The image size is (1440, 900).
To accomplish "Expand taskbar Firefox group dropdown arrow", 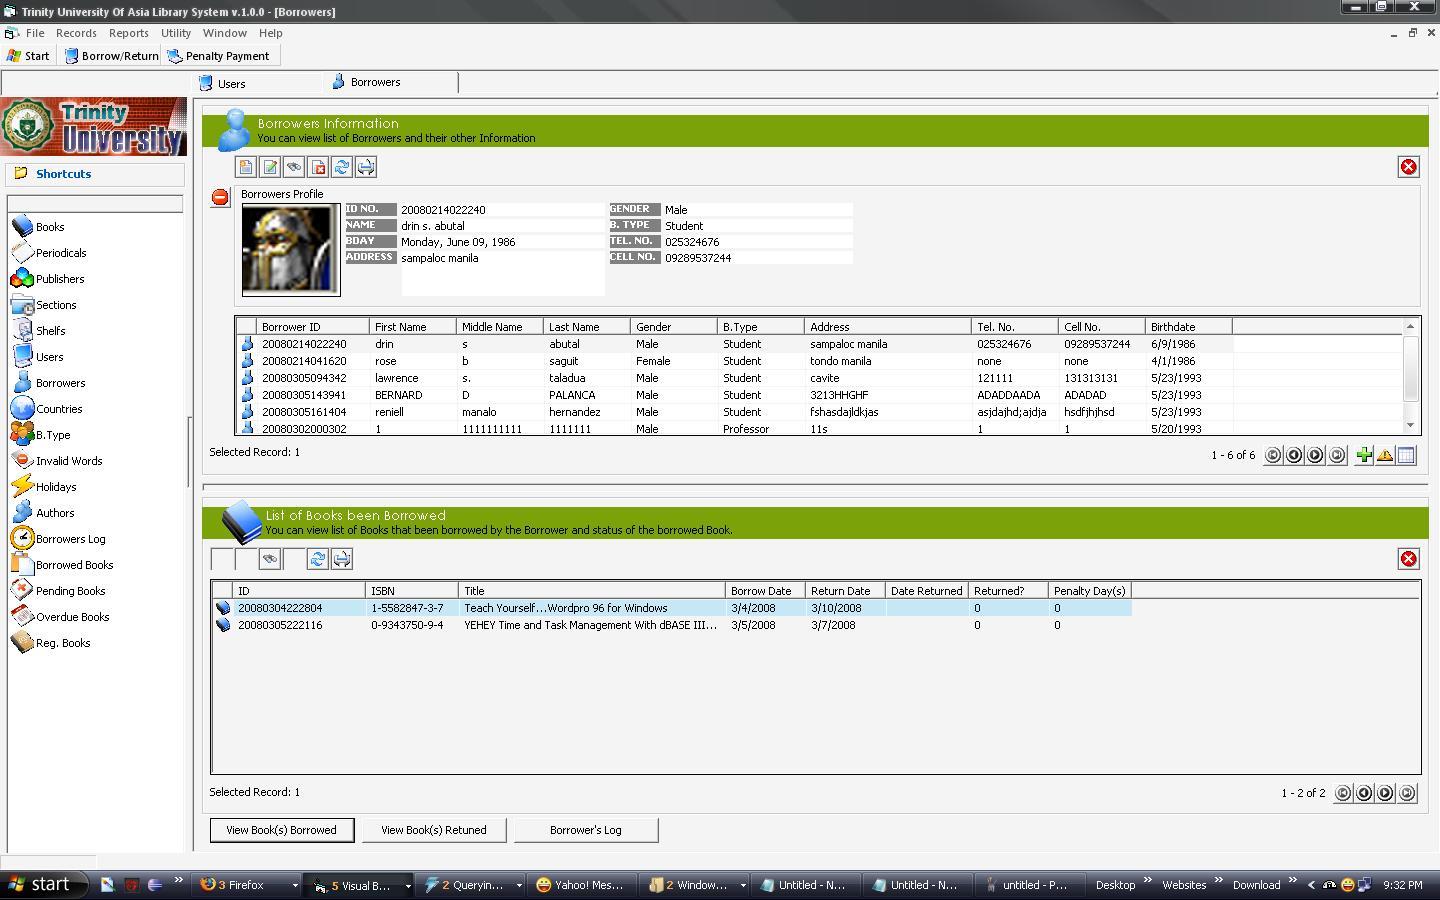I will pyautogui.click(x=294, y=885).
